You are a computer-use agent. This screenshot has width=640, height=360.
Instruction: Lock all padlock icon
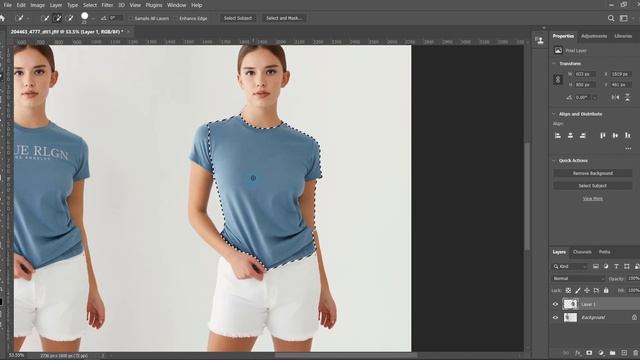coord(606,291)
